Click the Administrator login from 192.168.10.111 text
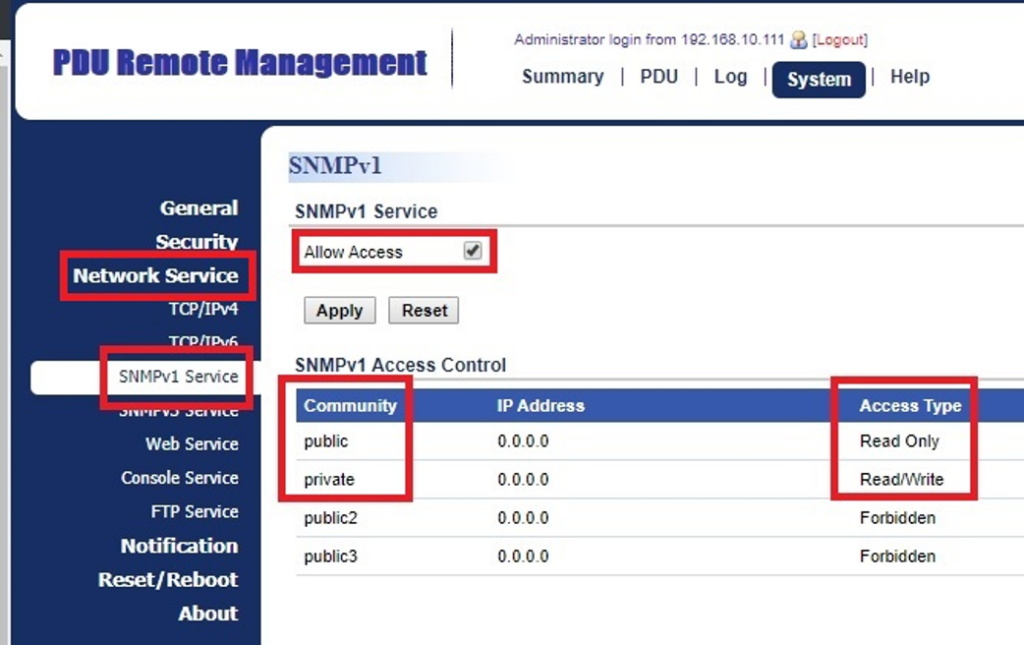Image resolution: width=1024 pixels, height=645 pixels. click(x=649, y=40)
